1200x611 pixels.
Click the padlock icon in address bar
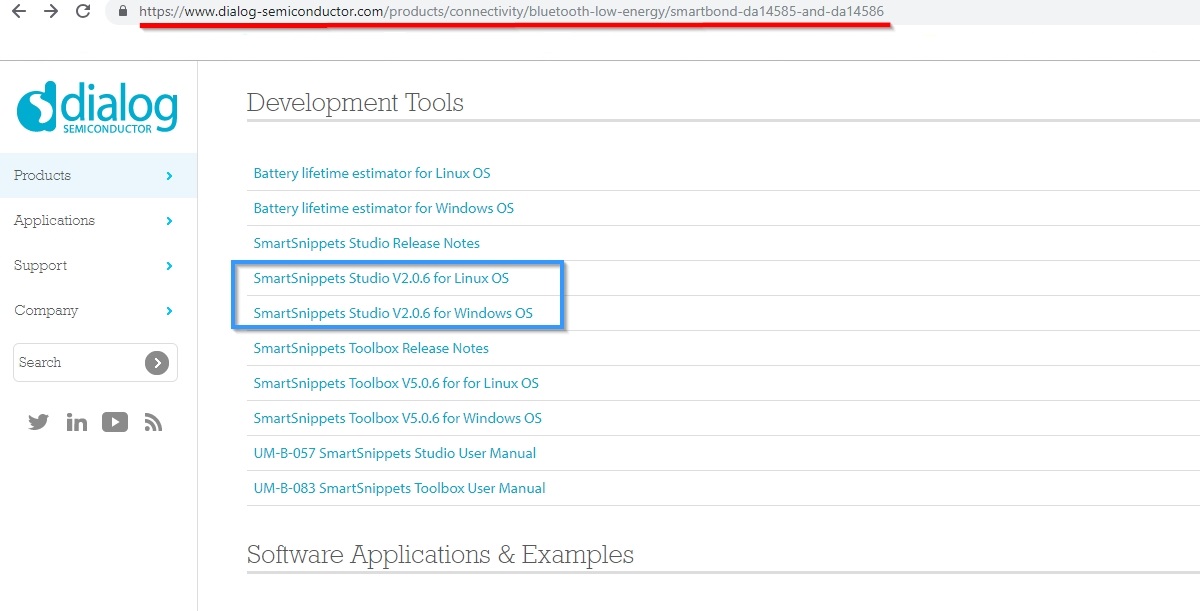123,12
